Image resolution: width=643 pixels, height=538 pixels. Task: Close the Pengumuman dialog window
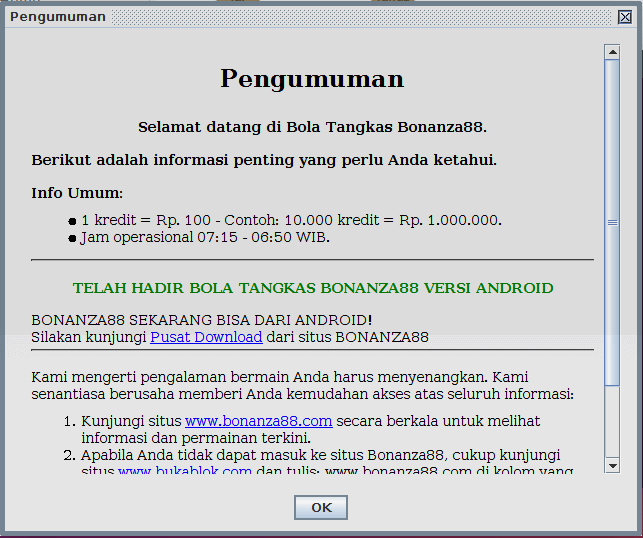(x=625, y=17)
